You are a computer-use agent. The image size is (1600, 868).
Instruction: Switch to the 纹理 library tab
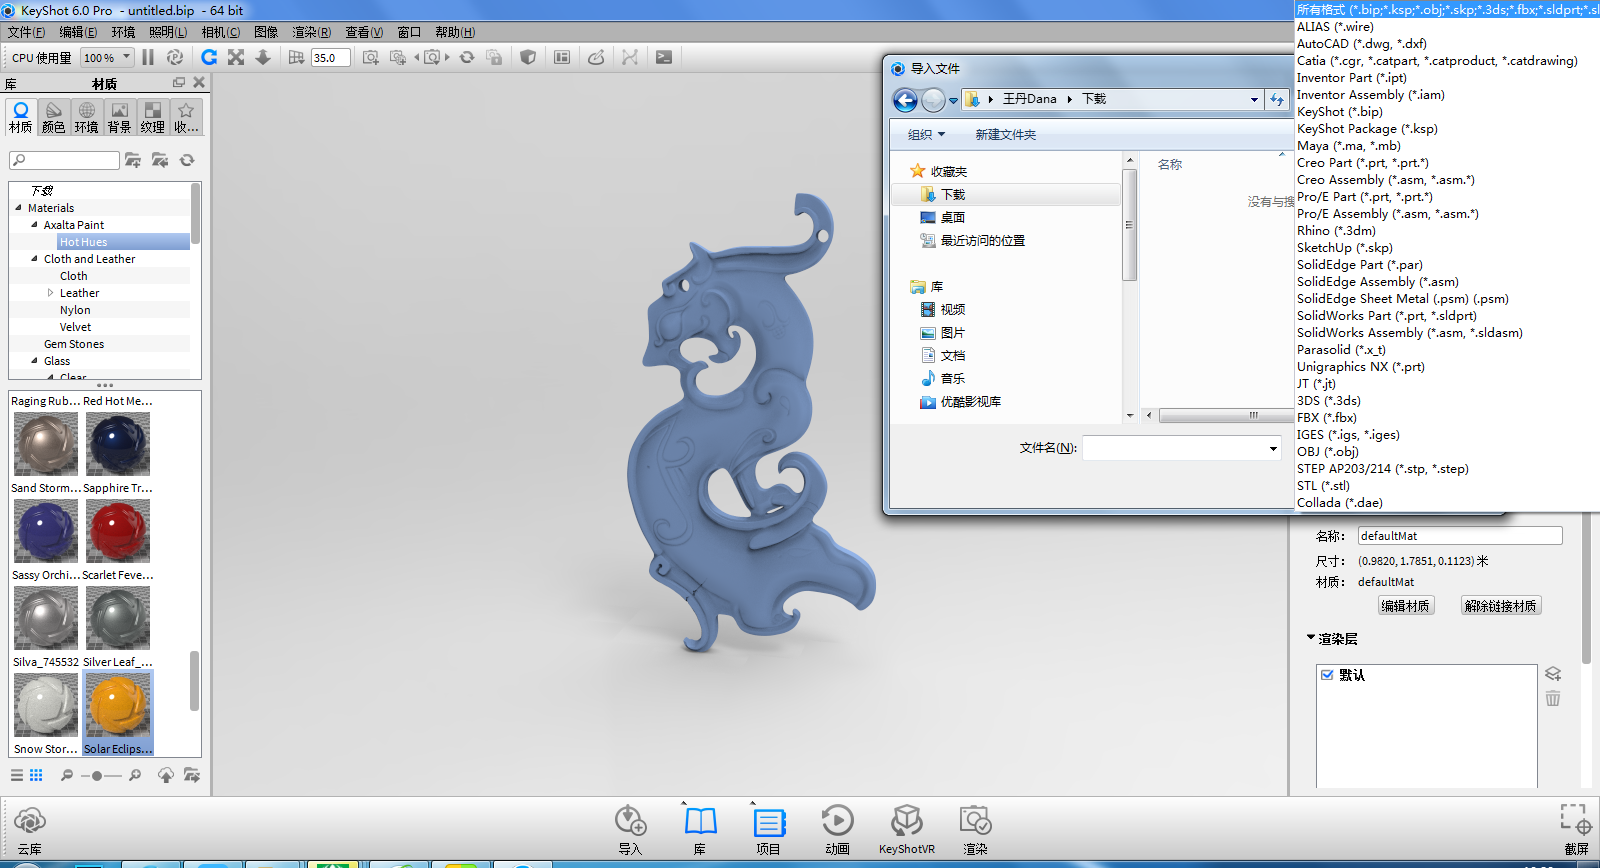coord(152,117)
